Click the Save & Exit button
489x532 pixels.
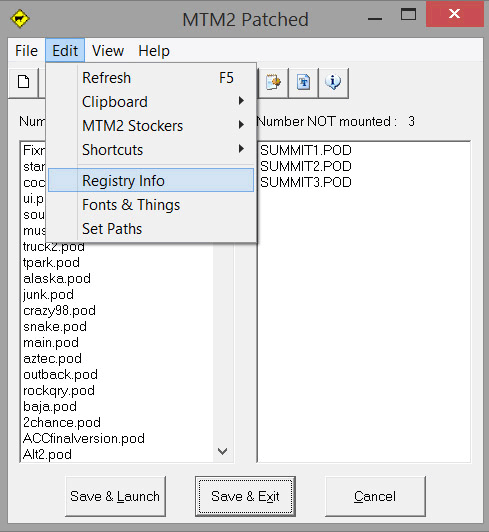[x=245, y=496]
